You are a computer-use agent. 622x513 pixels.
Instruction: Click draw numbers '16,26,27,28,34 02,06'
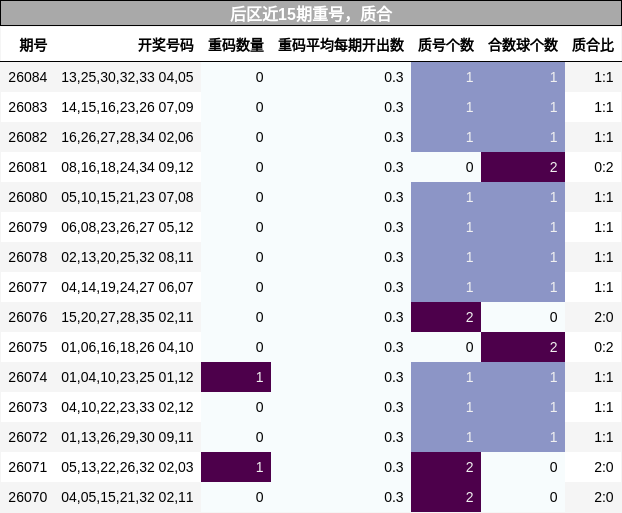pyautogui.click(x=127, y=137)
